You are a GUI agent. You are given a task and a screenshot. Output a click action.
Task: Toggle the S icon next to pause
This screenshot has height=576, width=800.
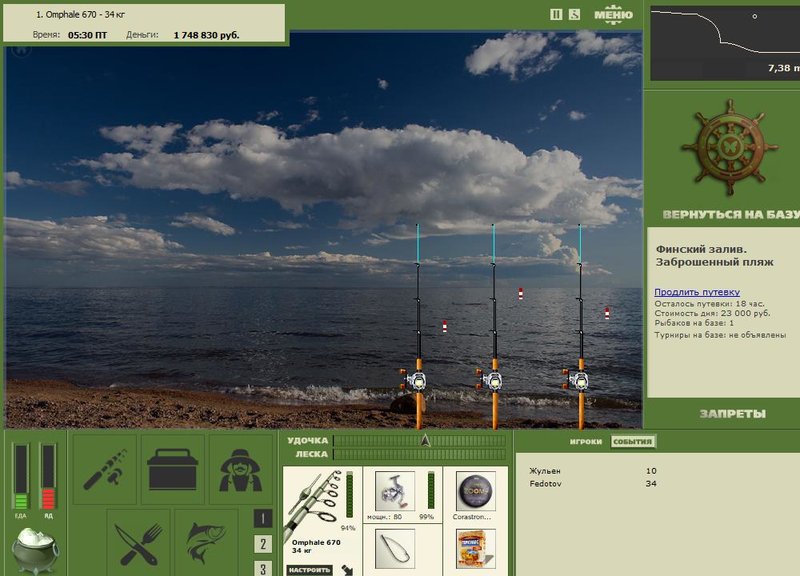574,14
